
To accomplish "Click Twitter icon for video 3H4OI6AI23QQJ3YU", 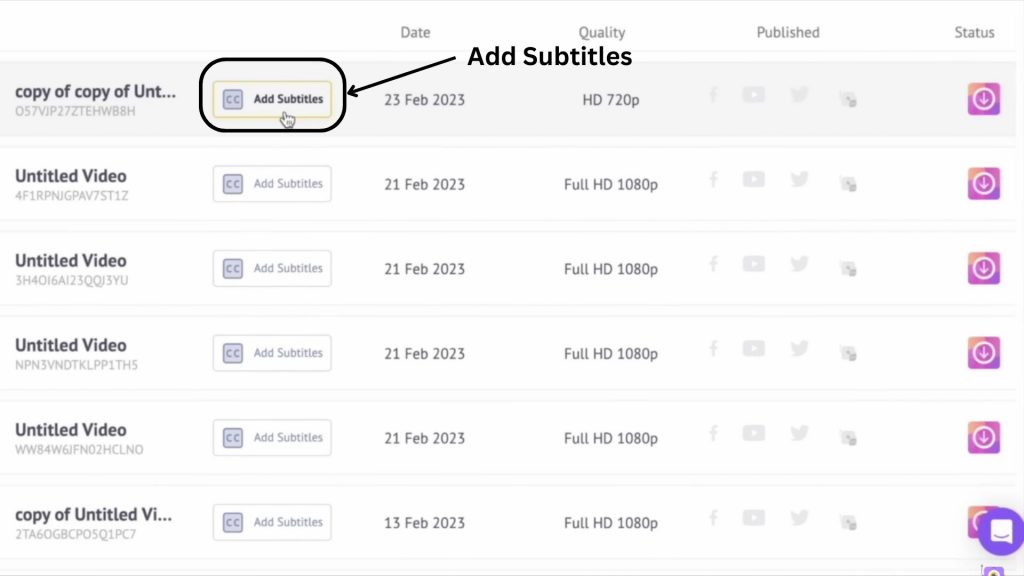I will (799, 264).
